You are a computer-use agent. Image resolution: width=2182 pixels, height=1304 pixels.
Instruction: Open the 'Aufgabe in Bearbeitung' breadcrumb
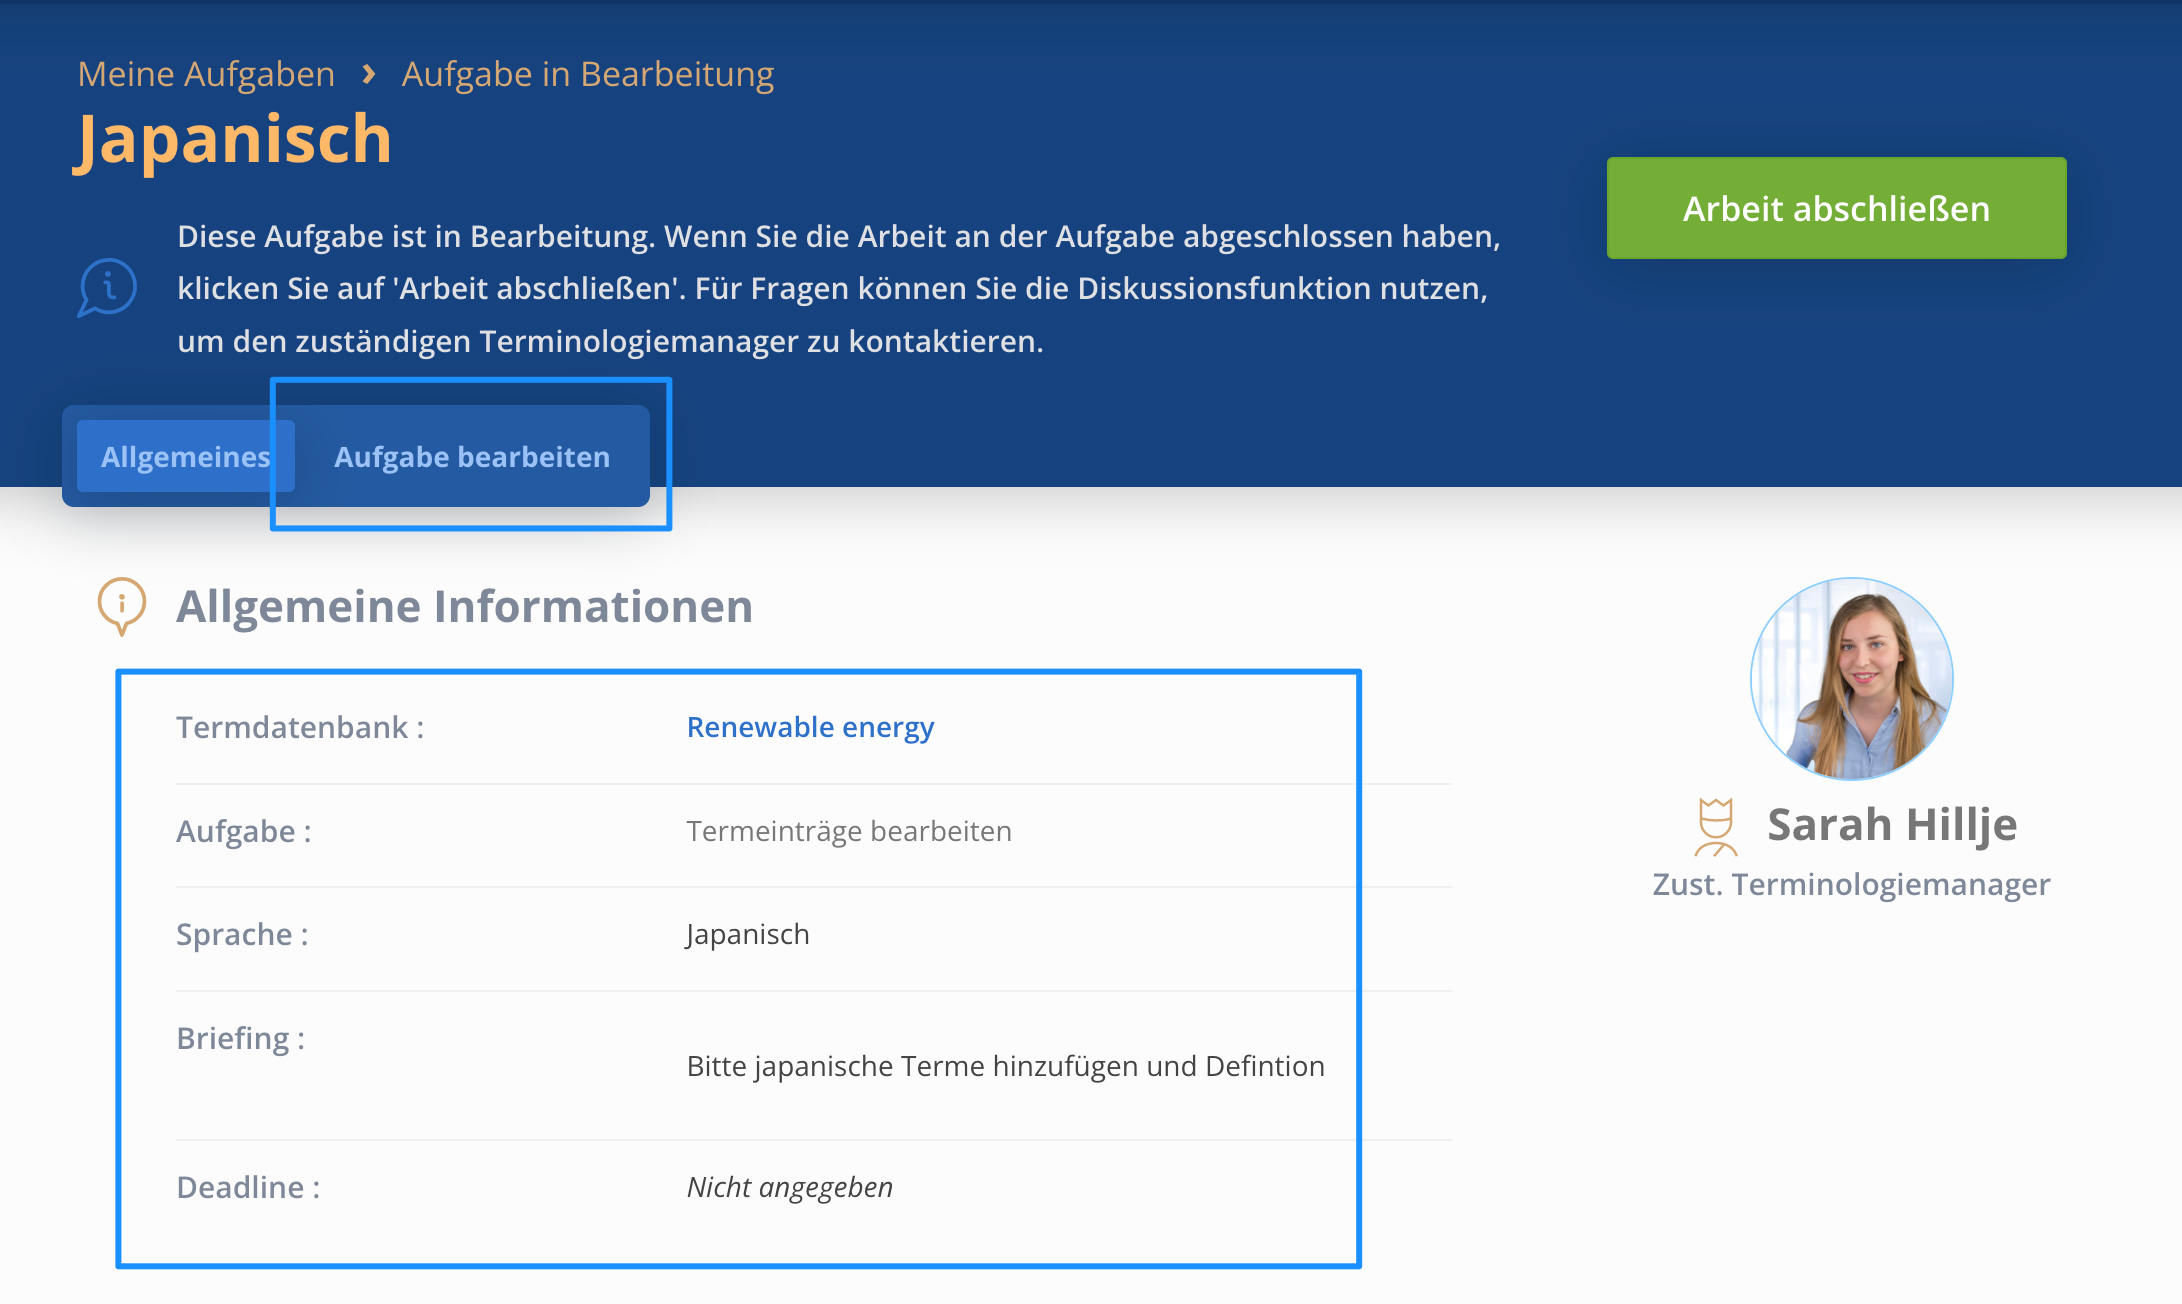588,75
